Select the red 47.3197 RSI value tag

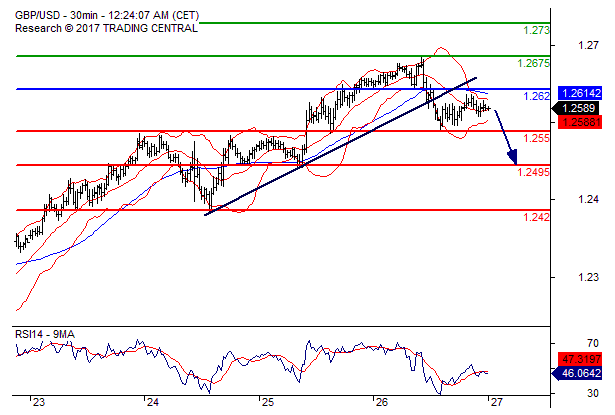click(x=580, y=359)
